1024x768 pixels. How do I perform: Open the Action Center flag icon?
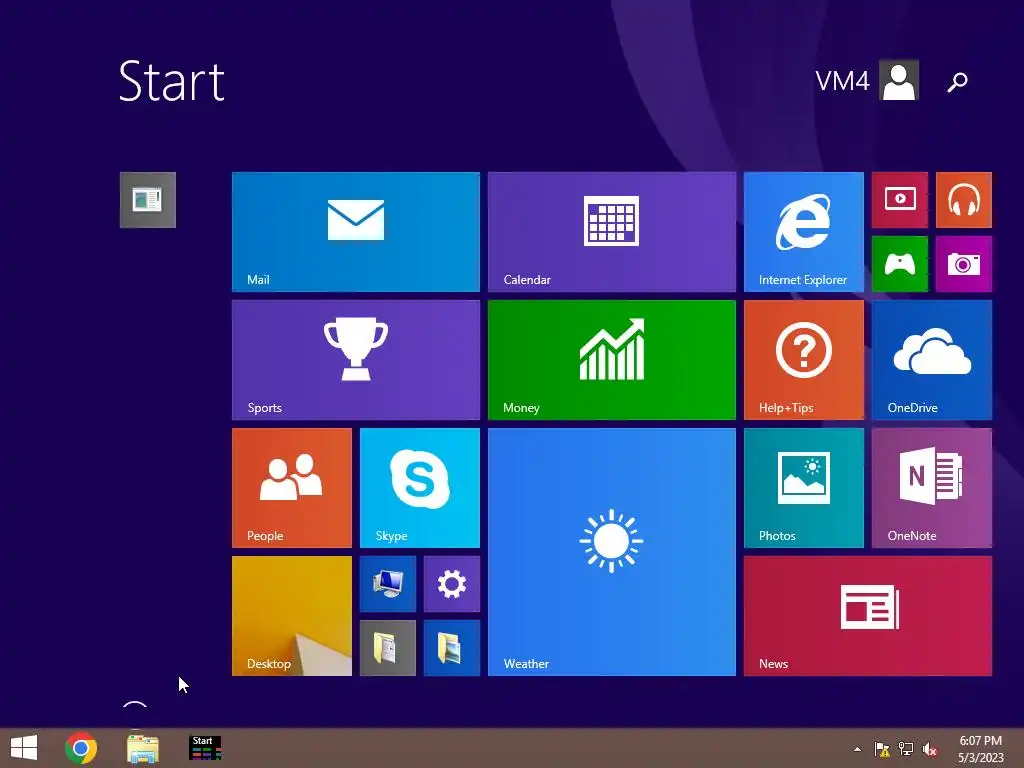click(x=882, y=749)
